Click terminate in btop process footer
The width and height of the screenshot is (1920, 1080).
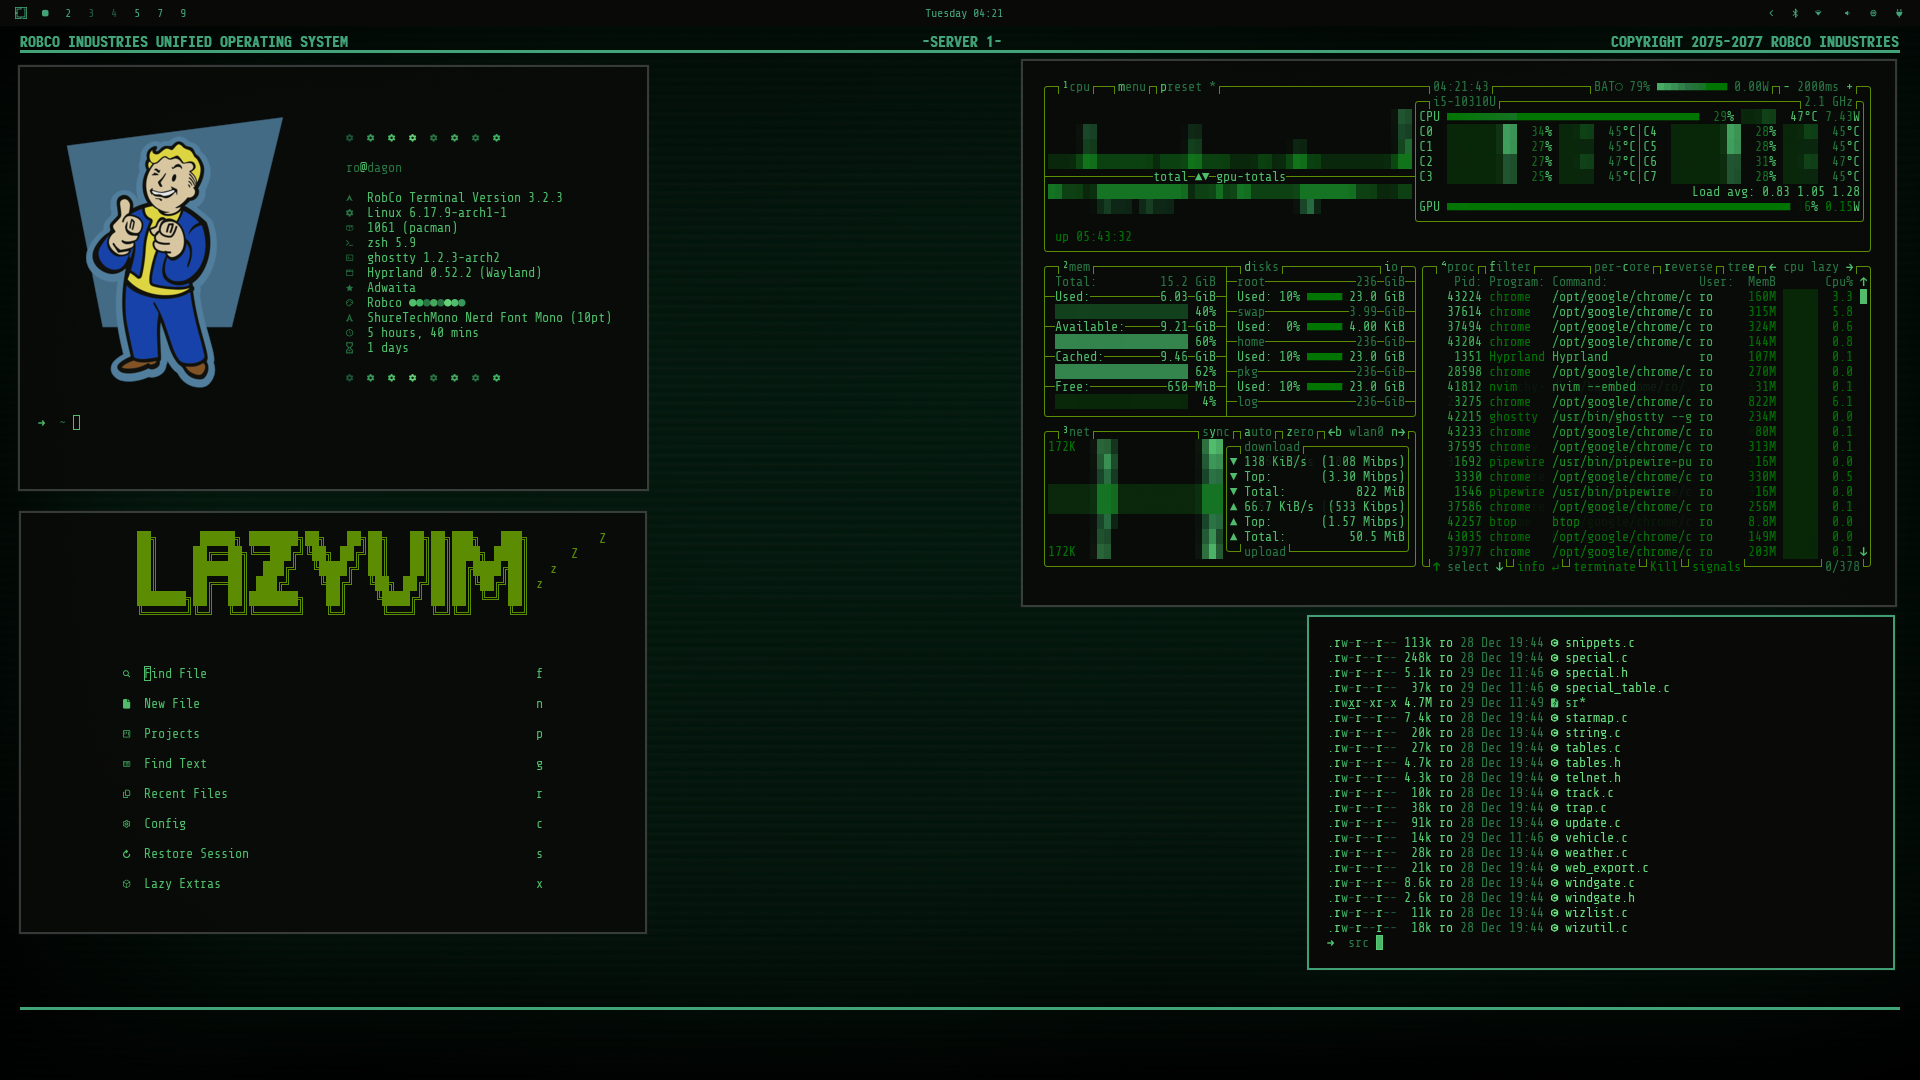[1604, 567]
